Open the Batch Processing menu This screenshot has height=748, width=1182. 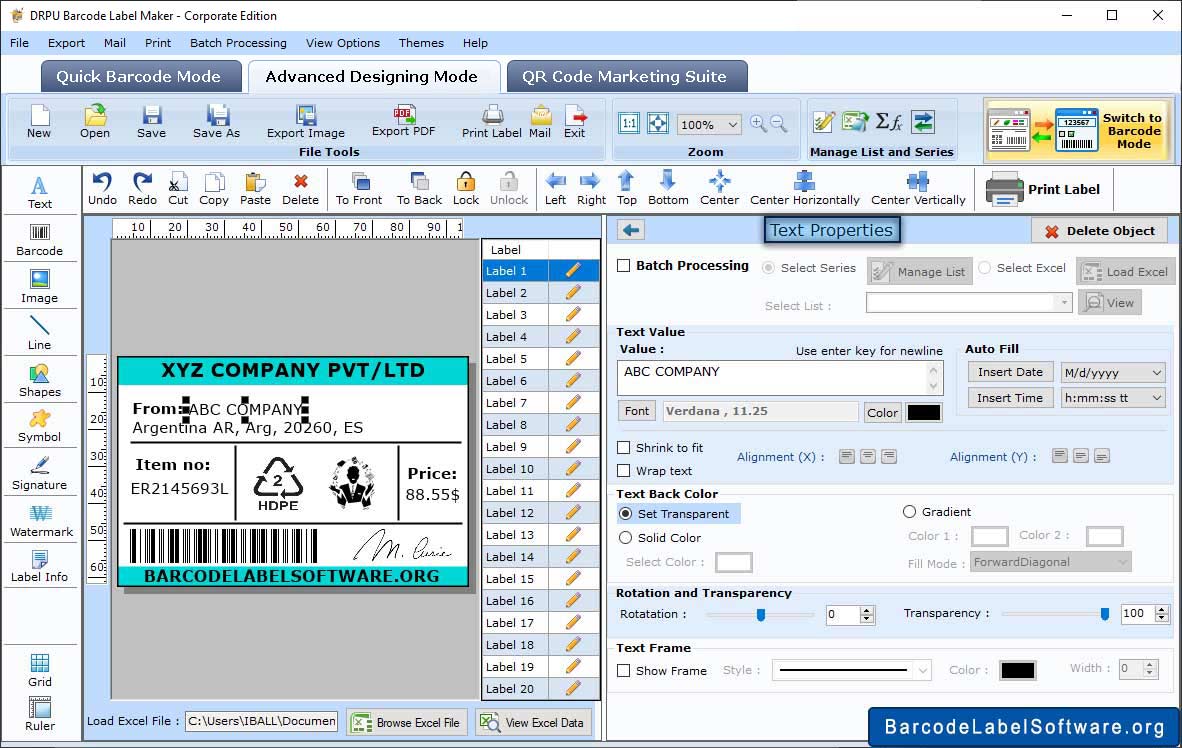238,43
